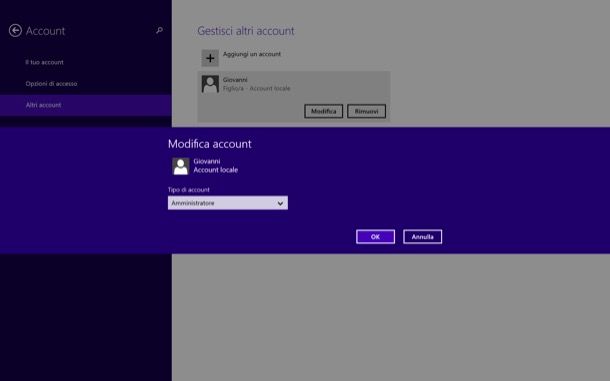This screenshot has height=381, width=610.
Task: Go back using the Account arrow icon
Action: coord(15,30)
